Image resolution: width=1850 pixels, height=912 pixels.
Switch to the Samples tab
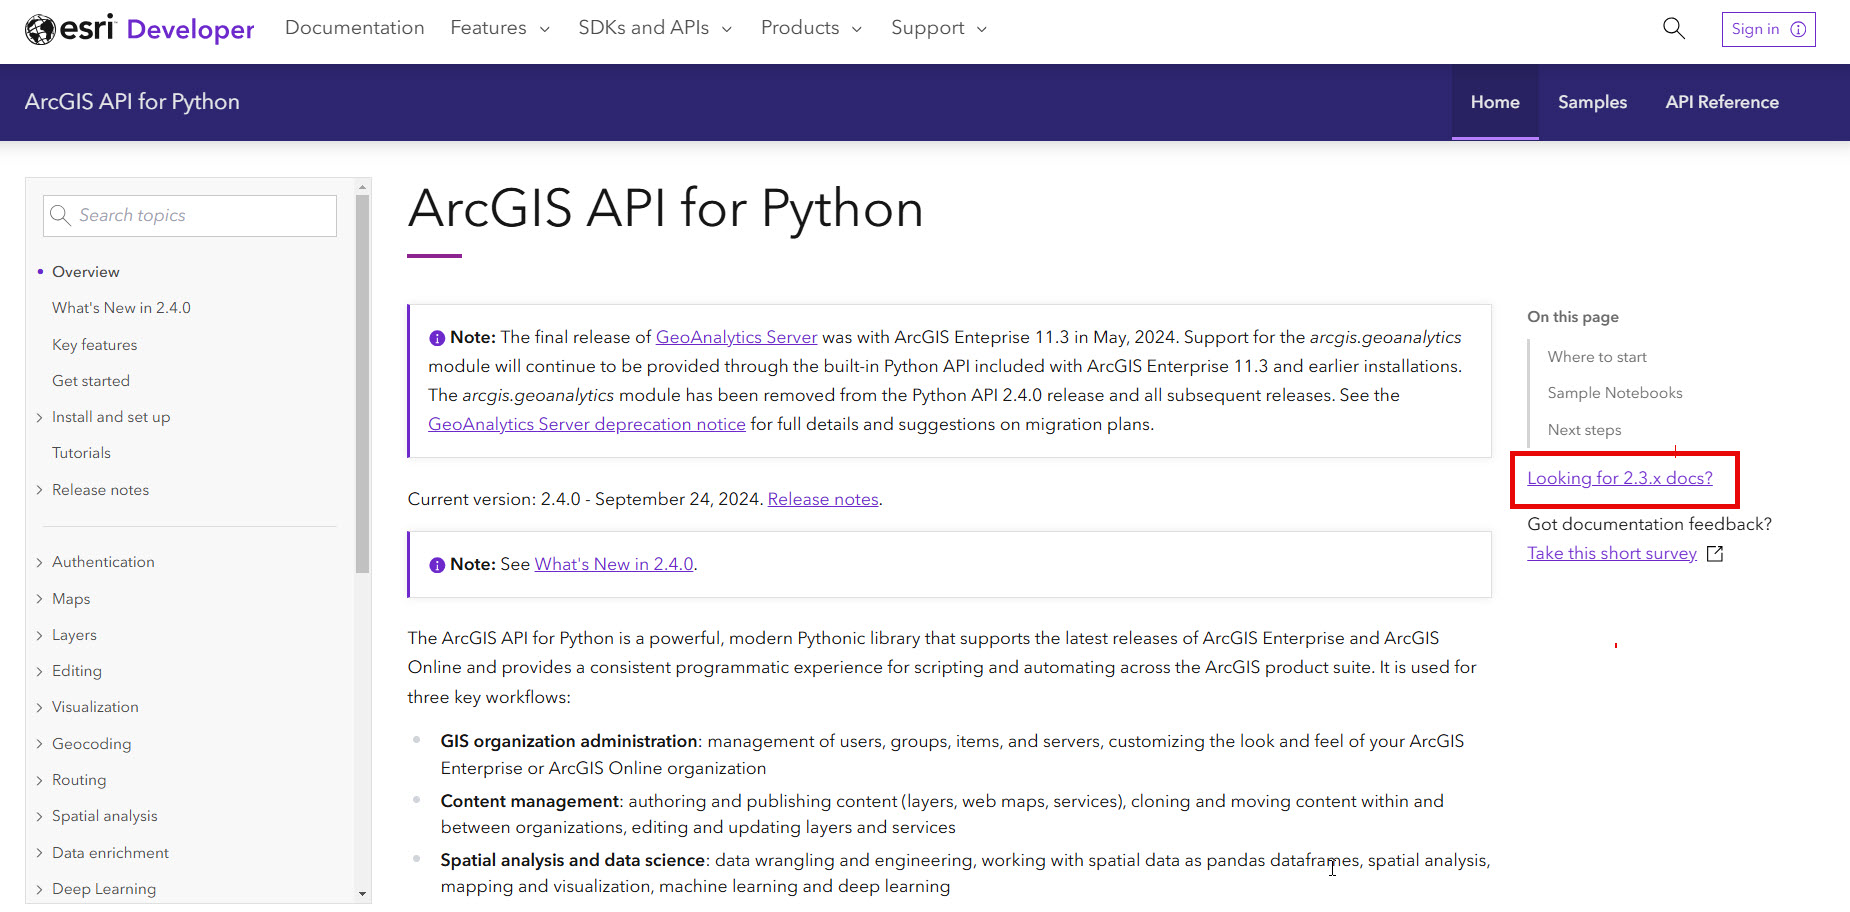(x=1592, y=102)
